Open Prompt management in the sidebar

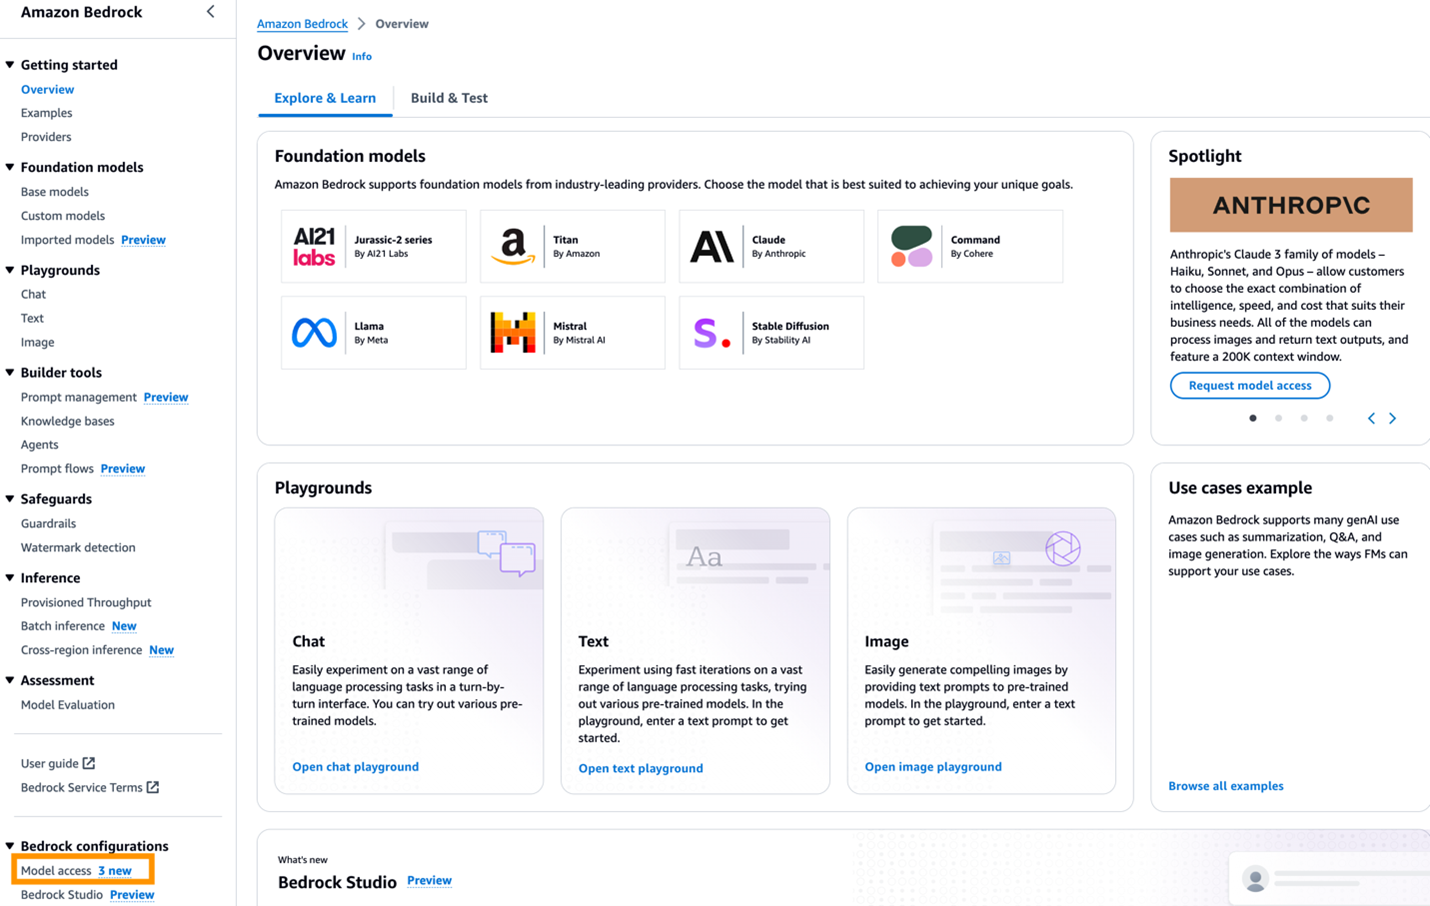coord(79,397)
